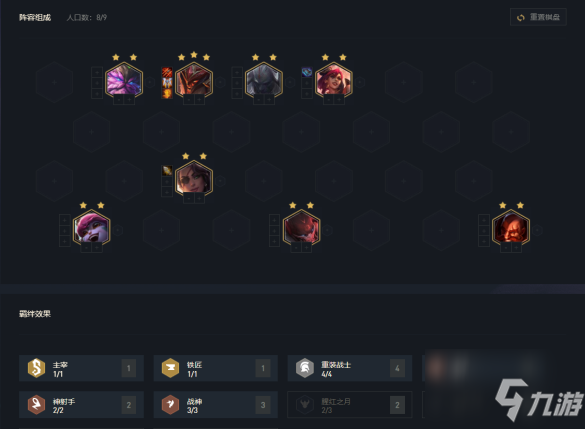The height and width of the screenshot is (429, 585).
Task: Open the 神射手 2/2 trait card
Action: click(81, 405)
